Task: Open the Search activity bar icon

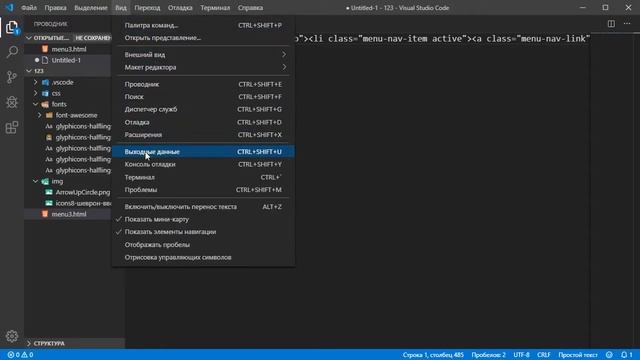Action: (x=12, y=52)
